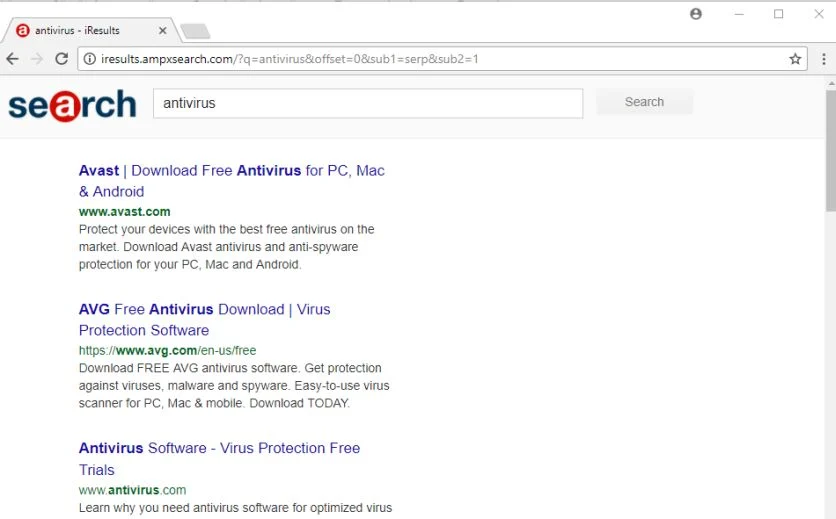Click the https://www.avg.com/en-us/free URL
The image size is (836, 519).
click(x=167, y=350)
